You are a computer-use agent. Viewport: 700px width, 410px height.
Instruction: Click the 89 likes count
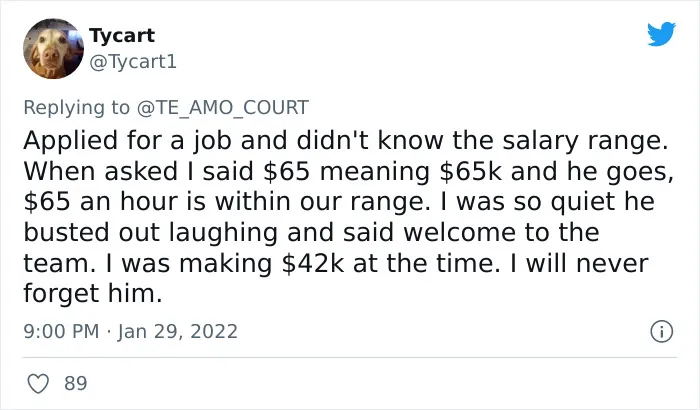75,384
